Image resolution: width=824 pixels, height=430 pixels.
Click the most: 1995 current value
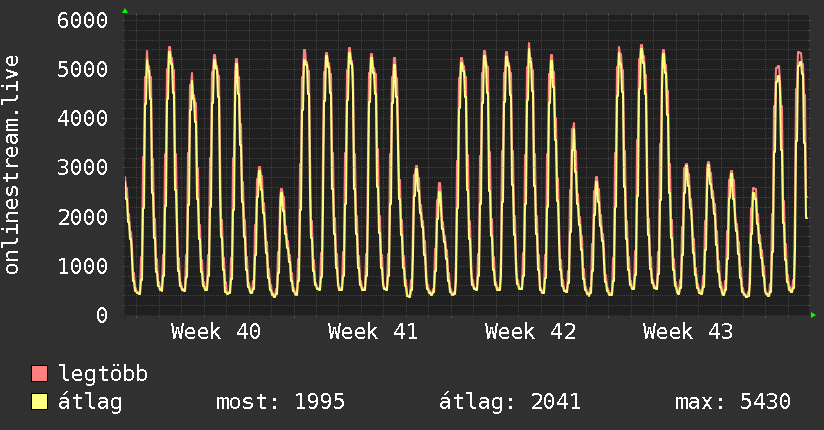(x=280, y=402)
